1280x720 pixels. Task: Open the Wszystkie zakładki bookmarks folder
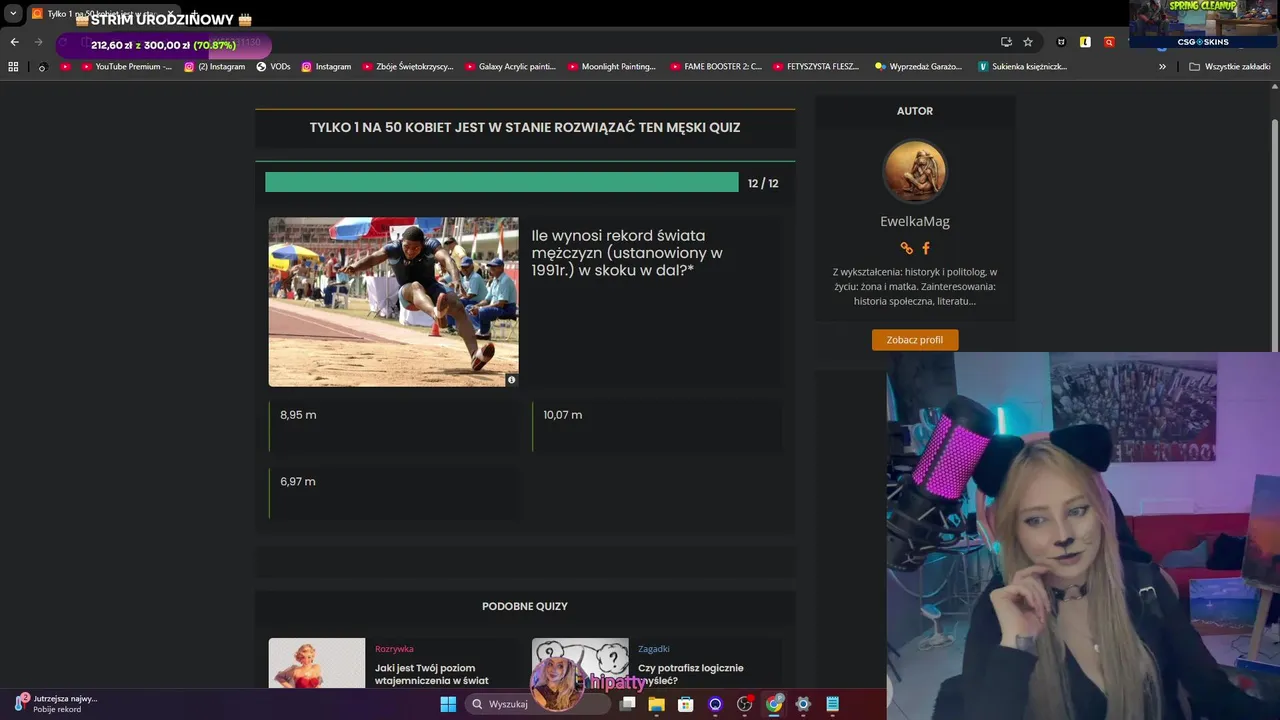point(1230,67)
